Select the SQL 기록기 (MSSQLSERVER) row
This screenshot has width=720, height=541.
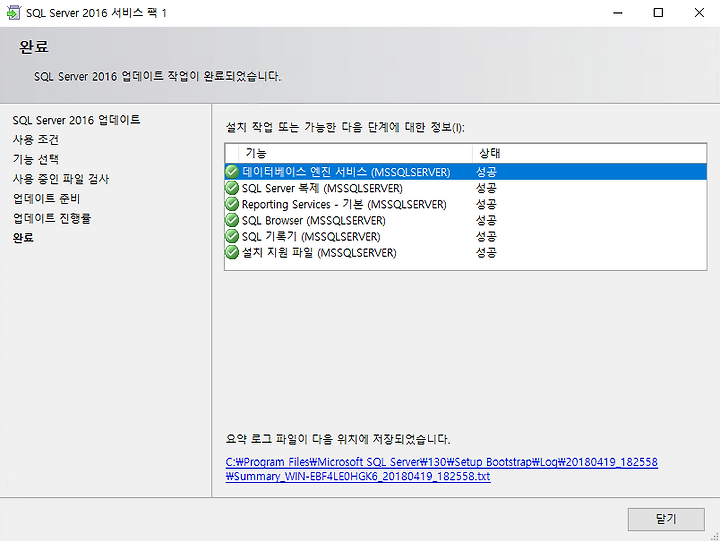466,236
